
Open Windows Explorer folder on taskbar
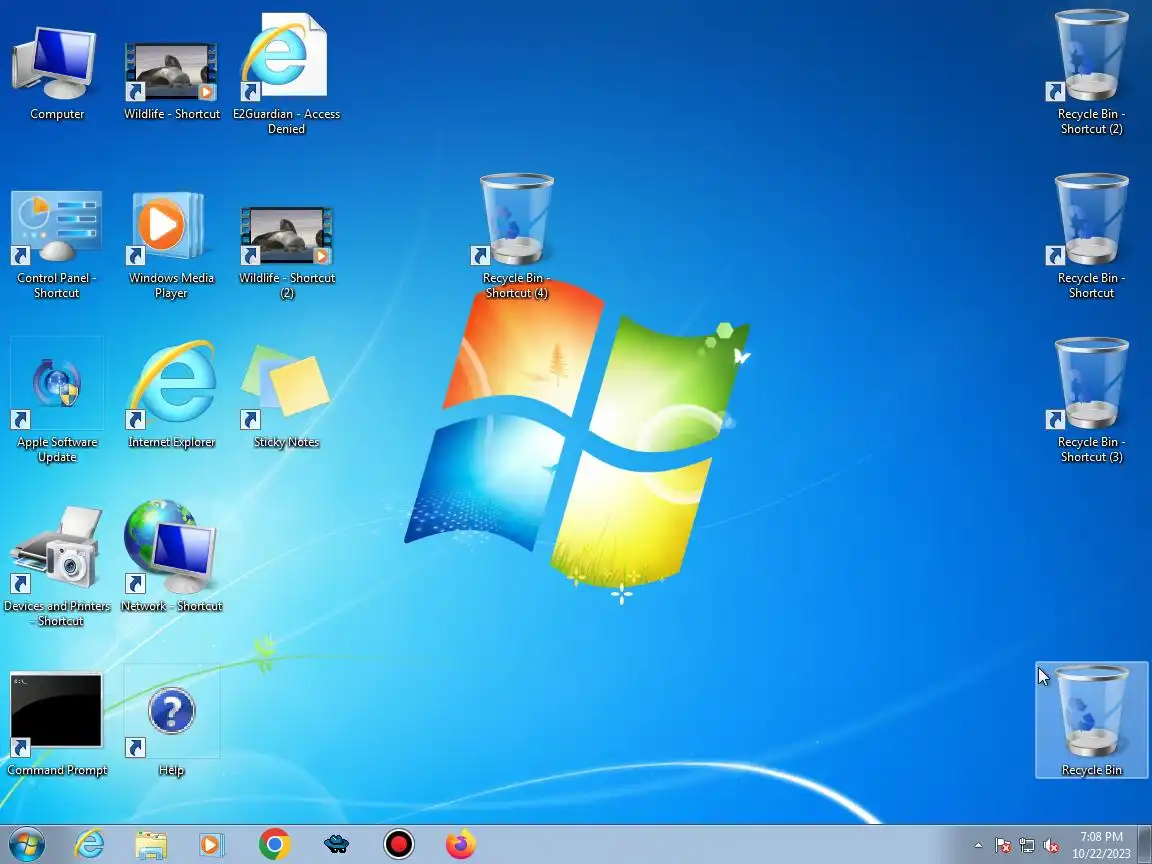point(151,845)
